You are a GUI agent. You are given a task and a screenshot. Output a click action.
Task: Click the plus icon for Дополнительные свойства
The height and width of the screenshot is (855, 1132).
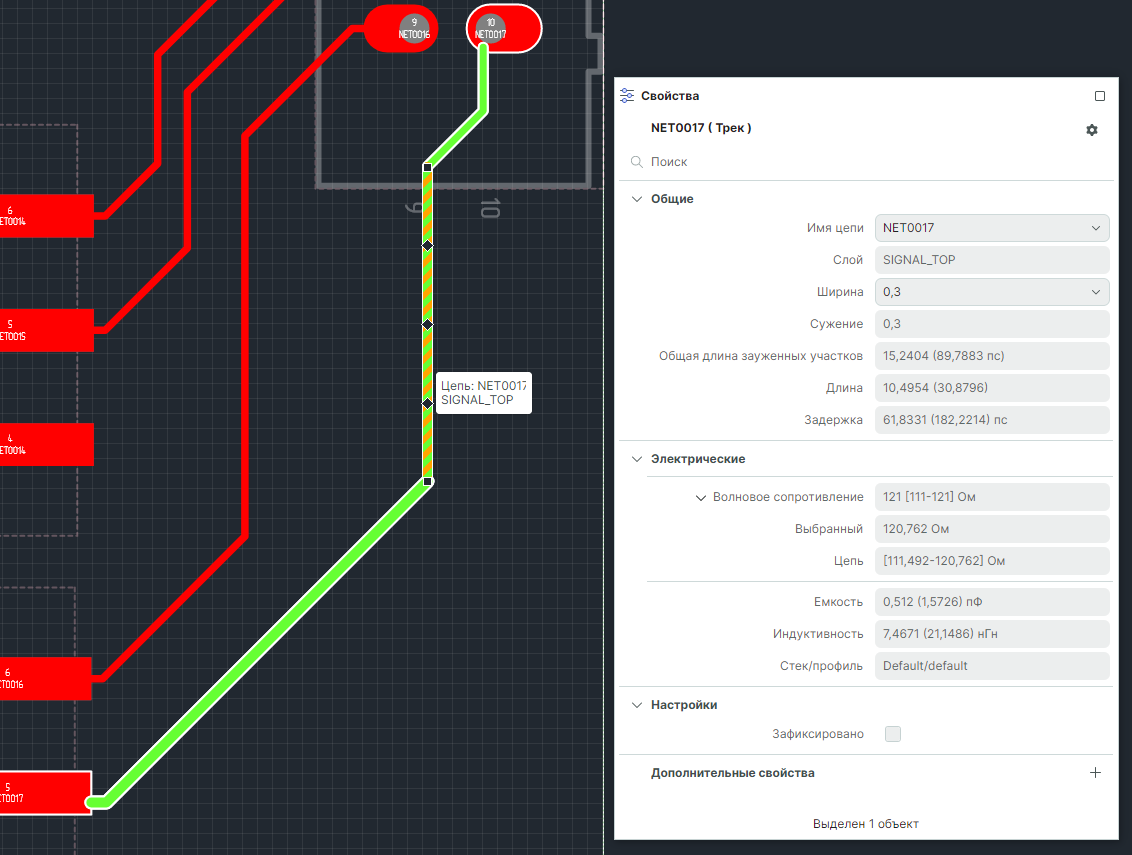point(1095,773)
